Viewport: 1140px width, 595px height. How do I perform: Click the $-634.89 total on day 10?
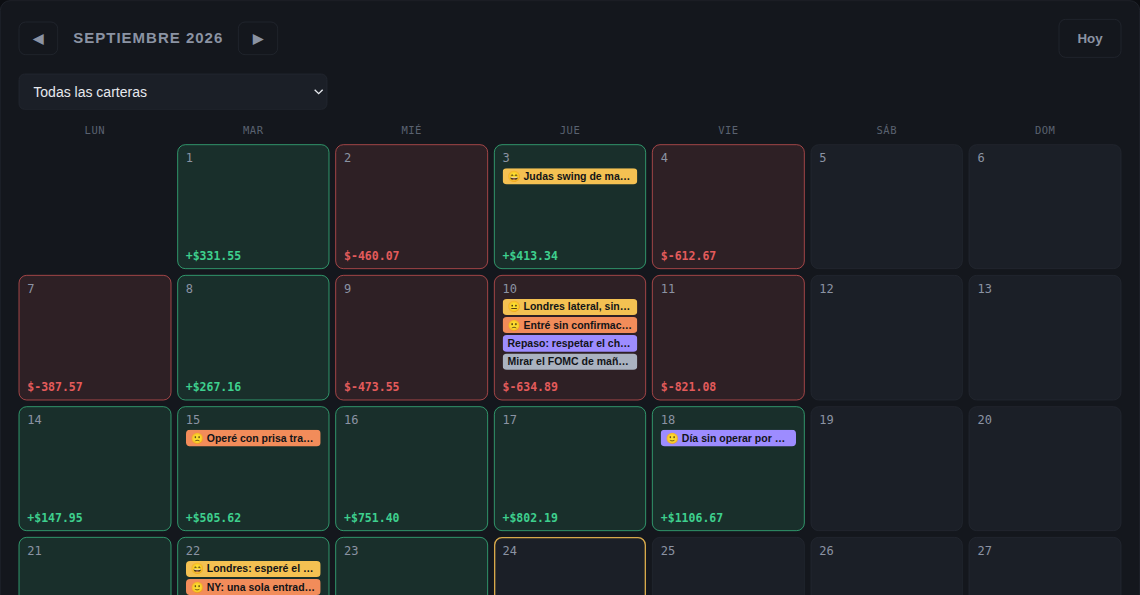(530, 387)
